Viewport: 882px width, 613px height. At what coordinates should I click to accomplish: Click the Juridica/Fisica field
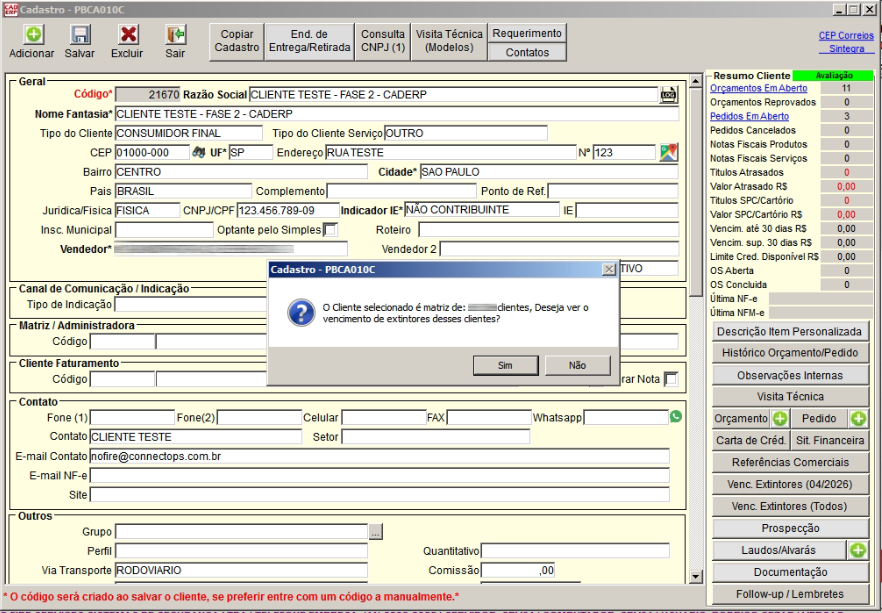(147, 210)
